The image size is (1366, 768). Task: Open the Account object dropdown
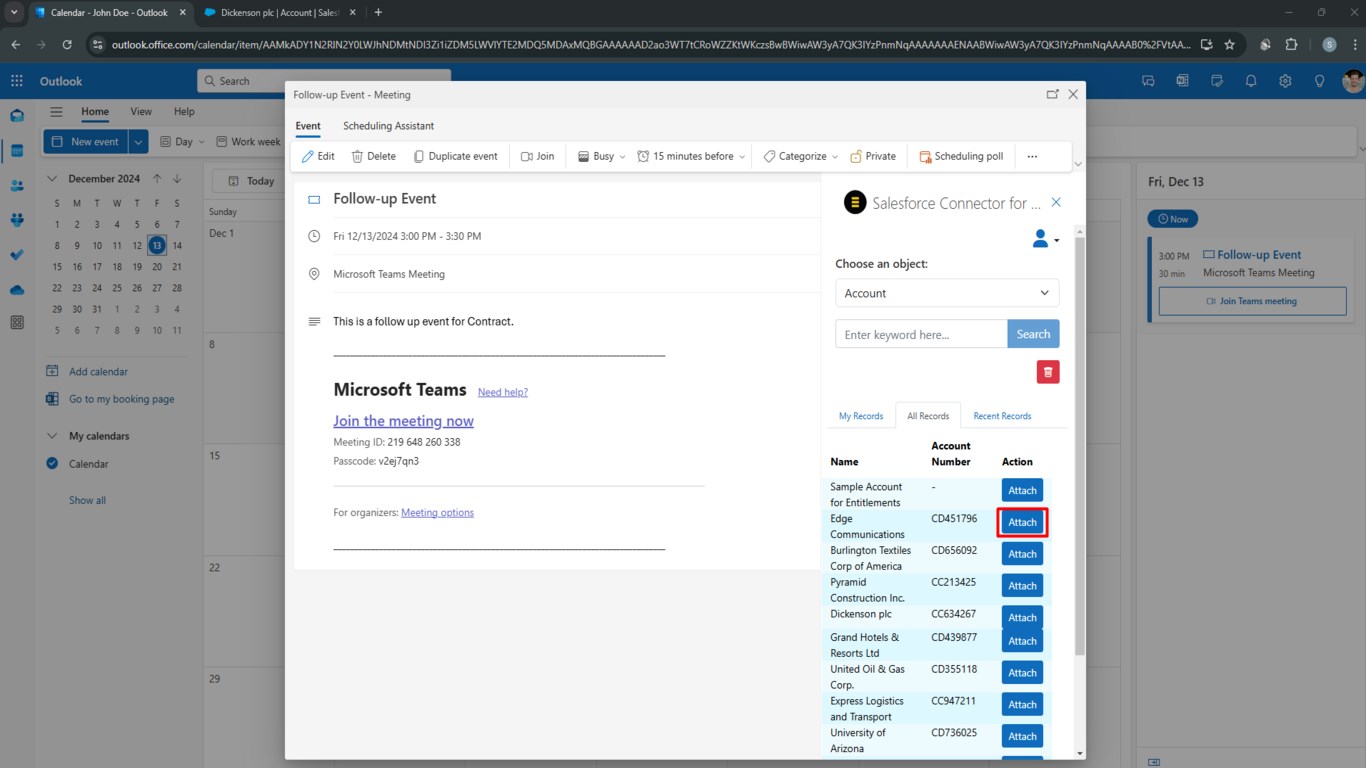(x=947, y=293)
